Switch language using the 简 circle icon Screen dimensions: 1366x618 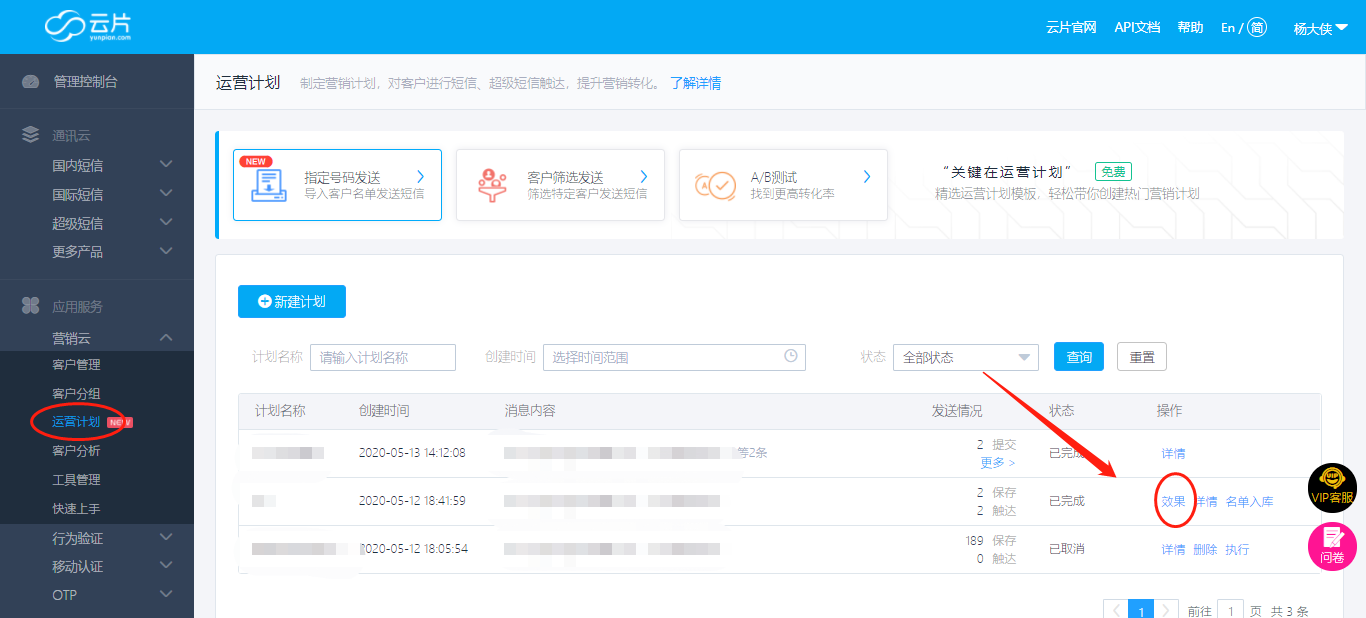pos(1257,28)
